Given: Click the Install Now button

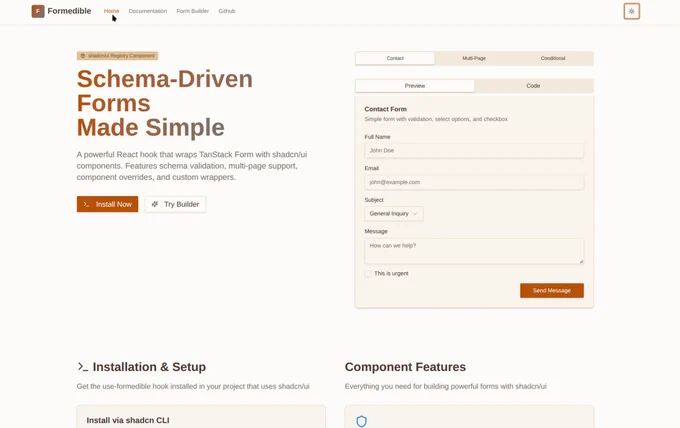Looking at the screenshot, I should coord(108,204).
